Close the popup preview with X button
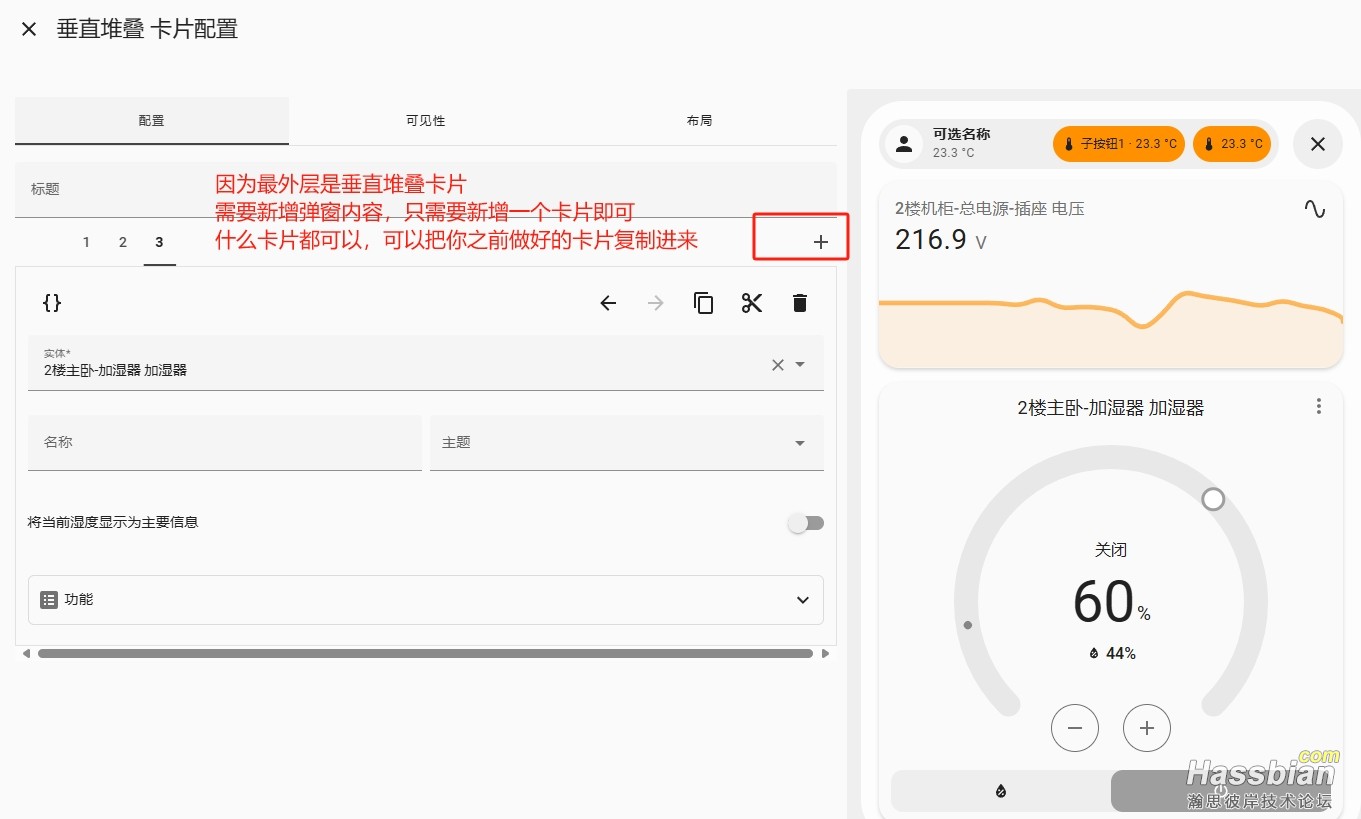 coord(1318,144)
